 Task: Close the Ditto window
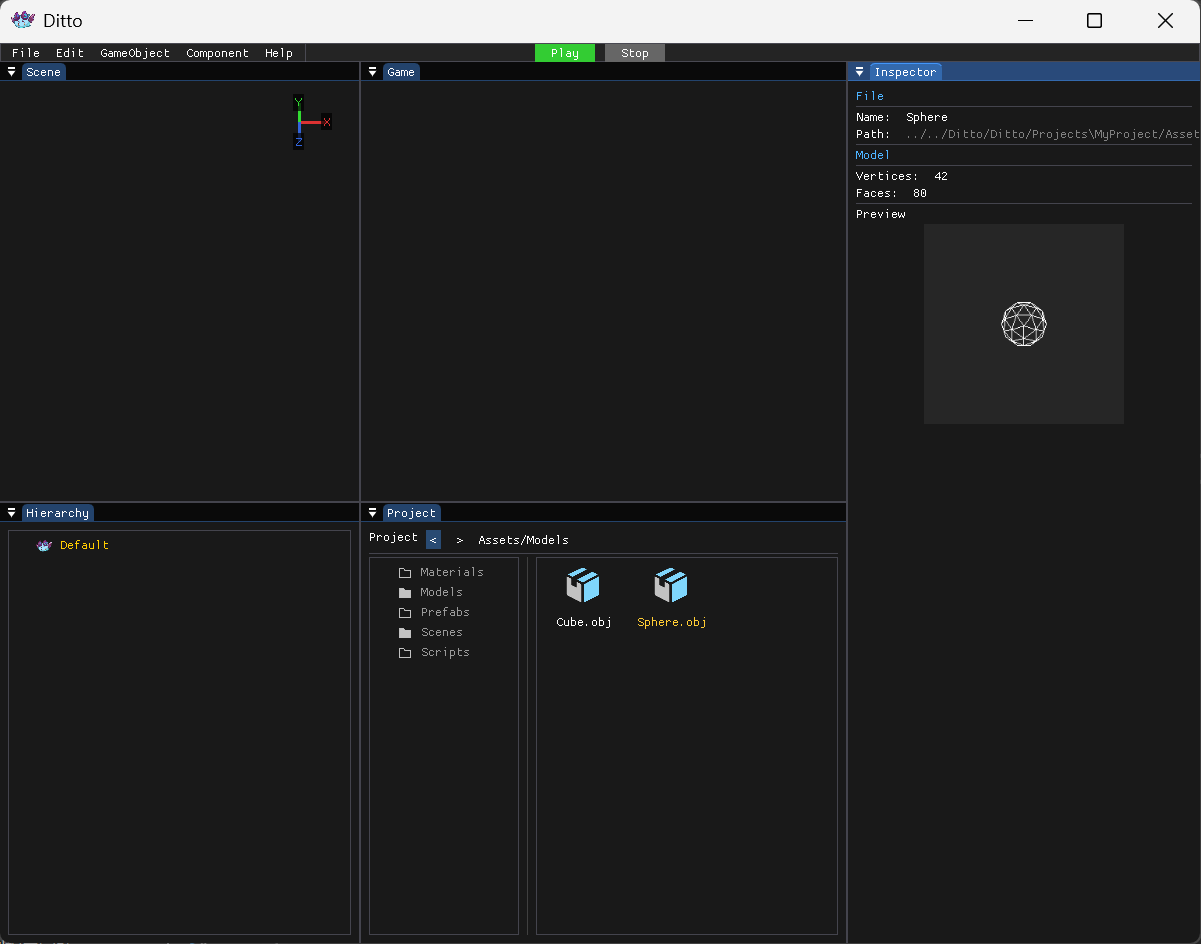pos(1165,21)
